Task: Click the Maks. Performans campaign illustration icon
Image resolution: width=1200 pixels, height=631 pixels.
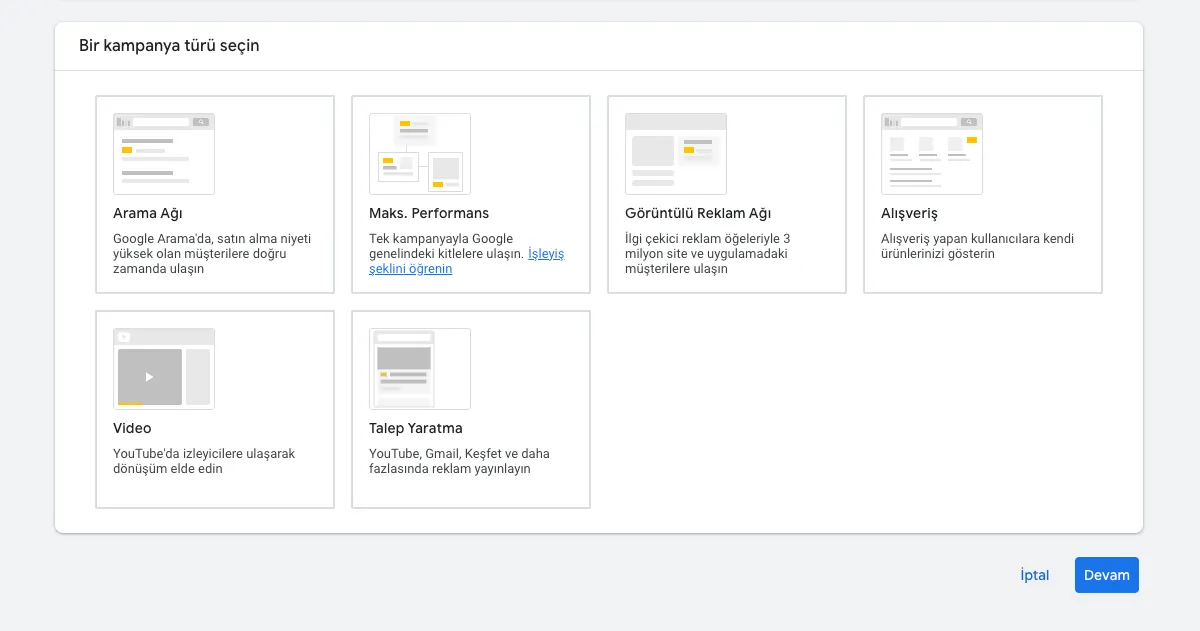Action: (420, 154)
